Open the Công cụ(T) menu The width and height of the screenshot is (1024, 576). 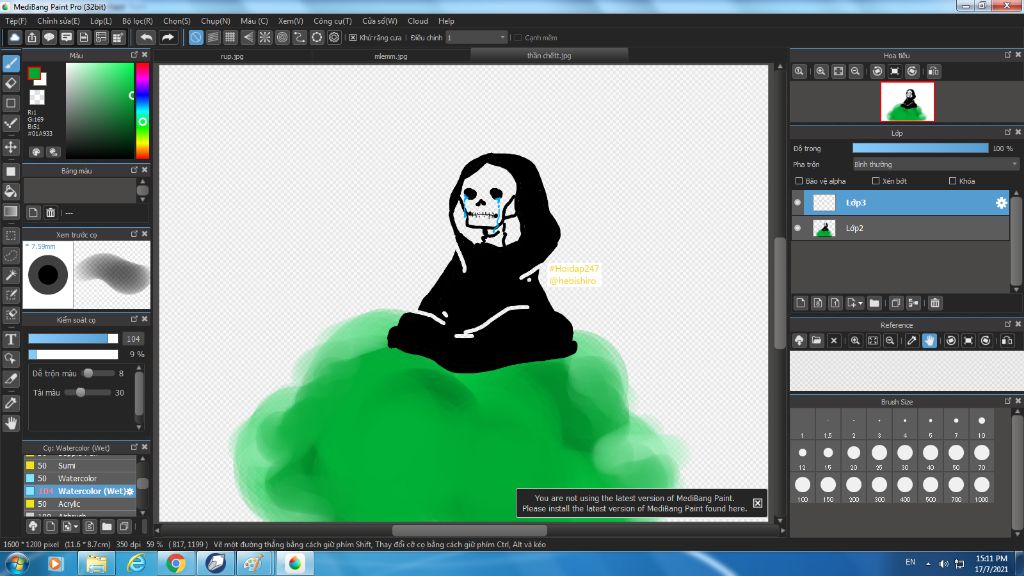332,21
